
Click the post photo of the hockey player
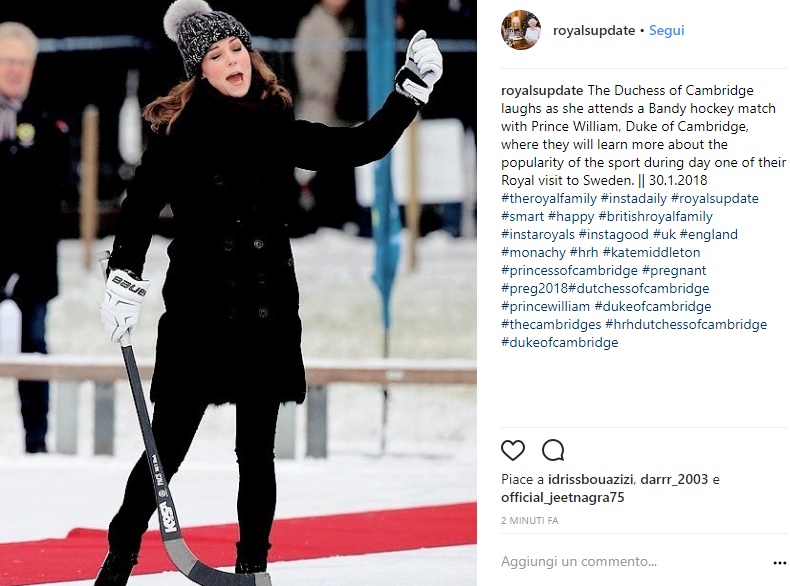(x=238, y=293)
